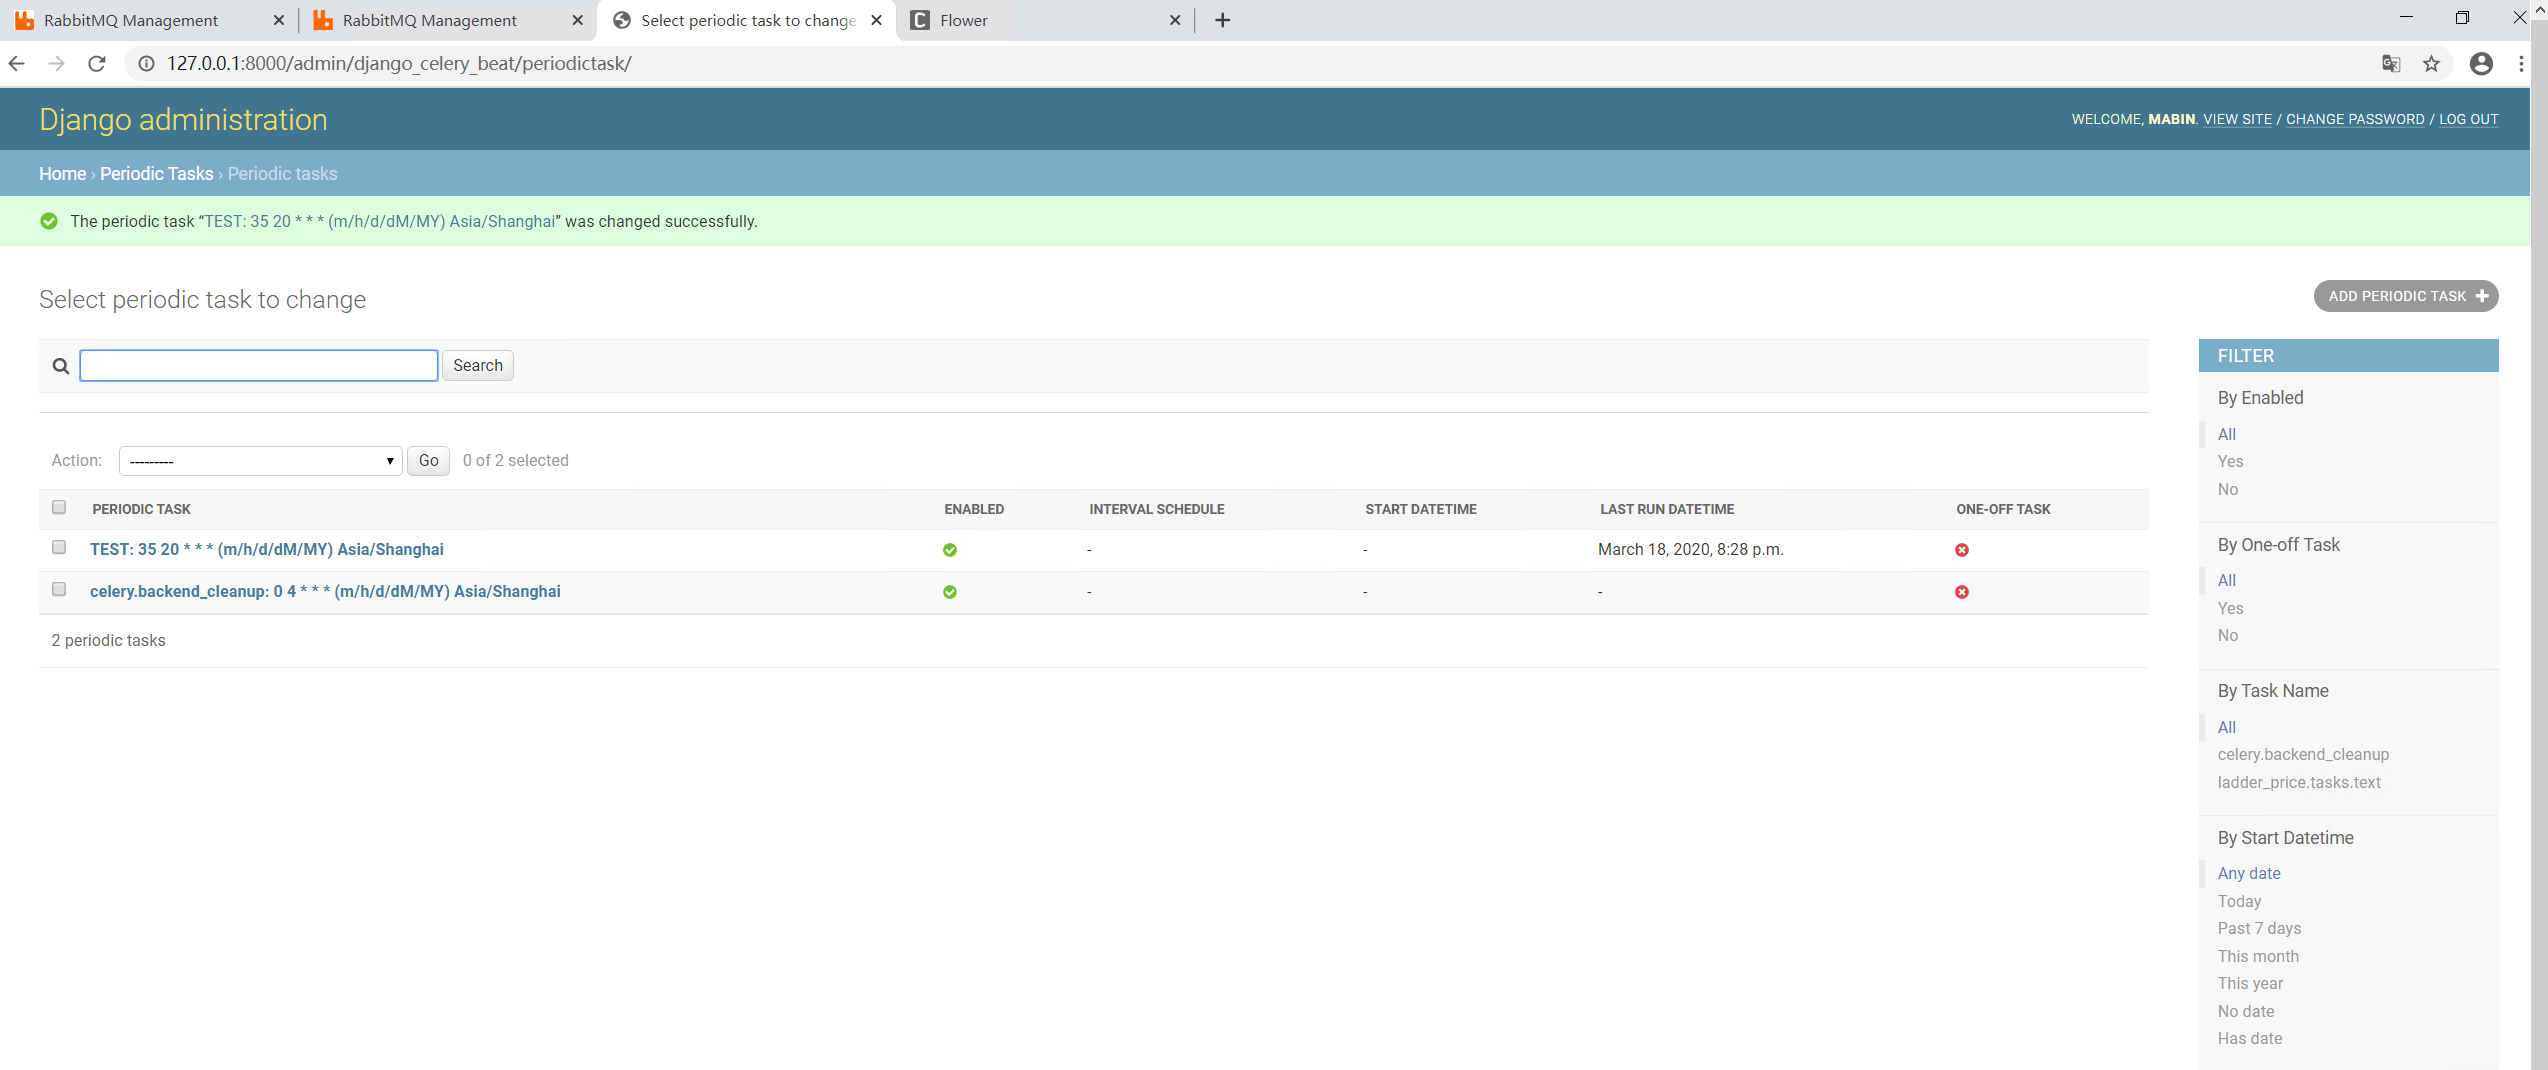Filter By One-off Task: No
This screenshot has height=1070, width=2548.
tap(2227, 635)
